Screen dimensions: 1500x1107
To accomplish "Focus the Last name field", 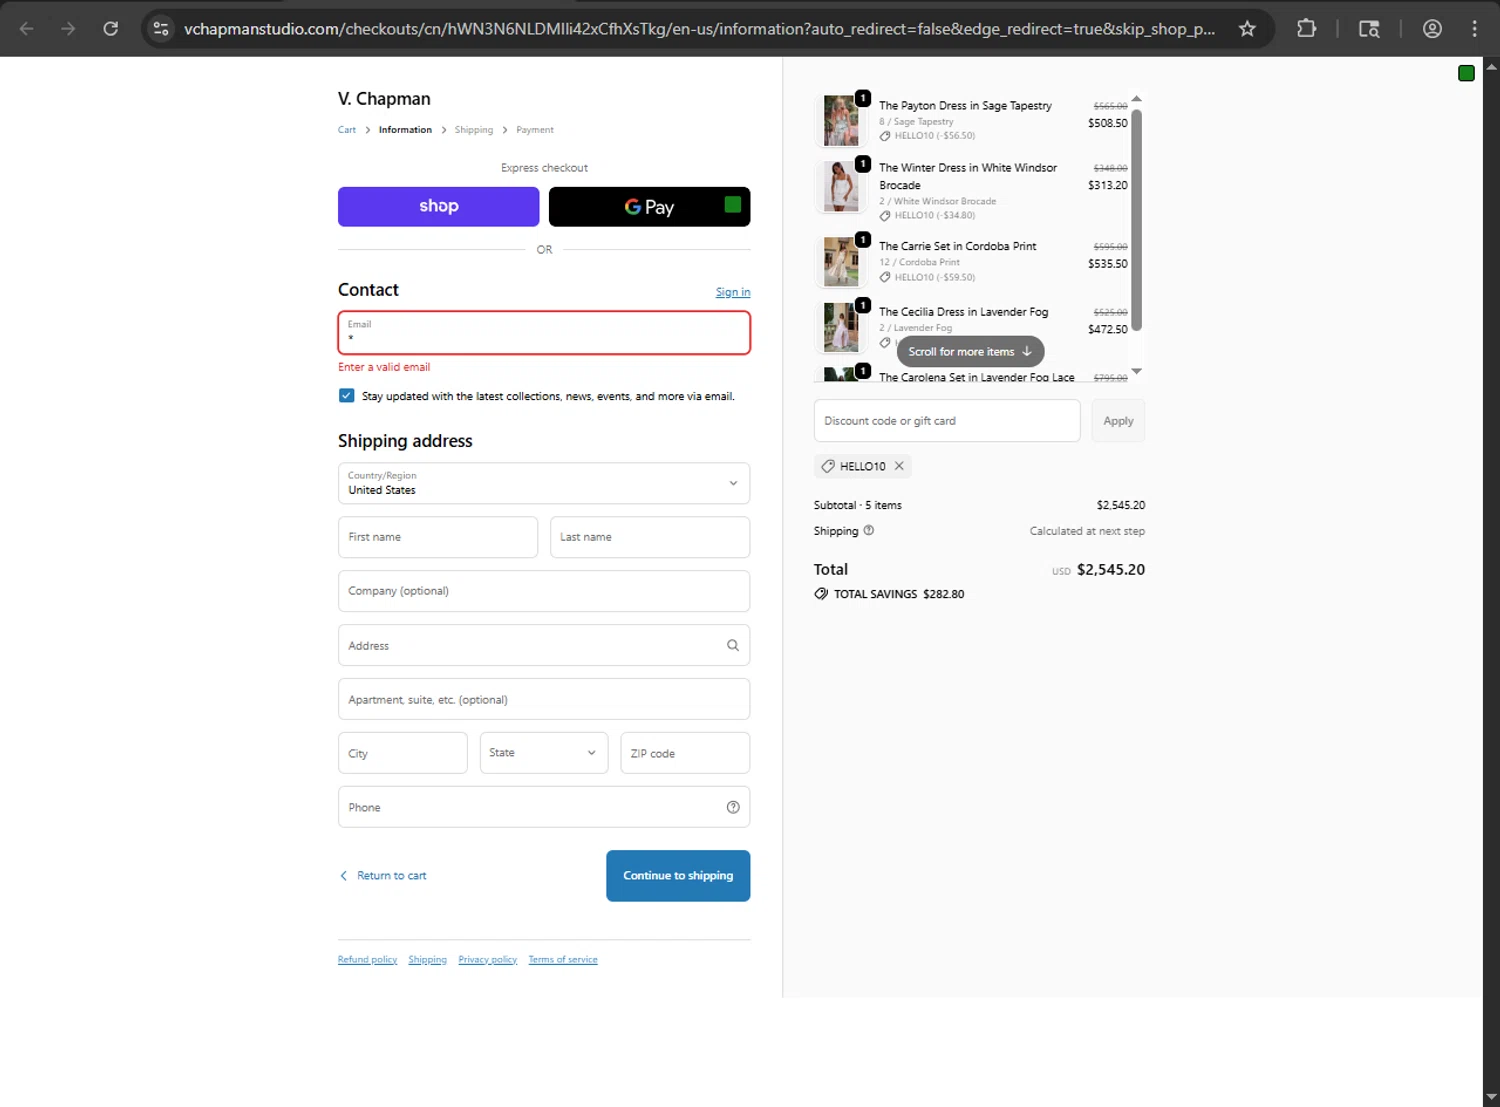I will pyautogui.click(x=650, y=537).
